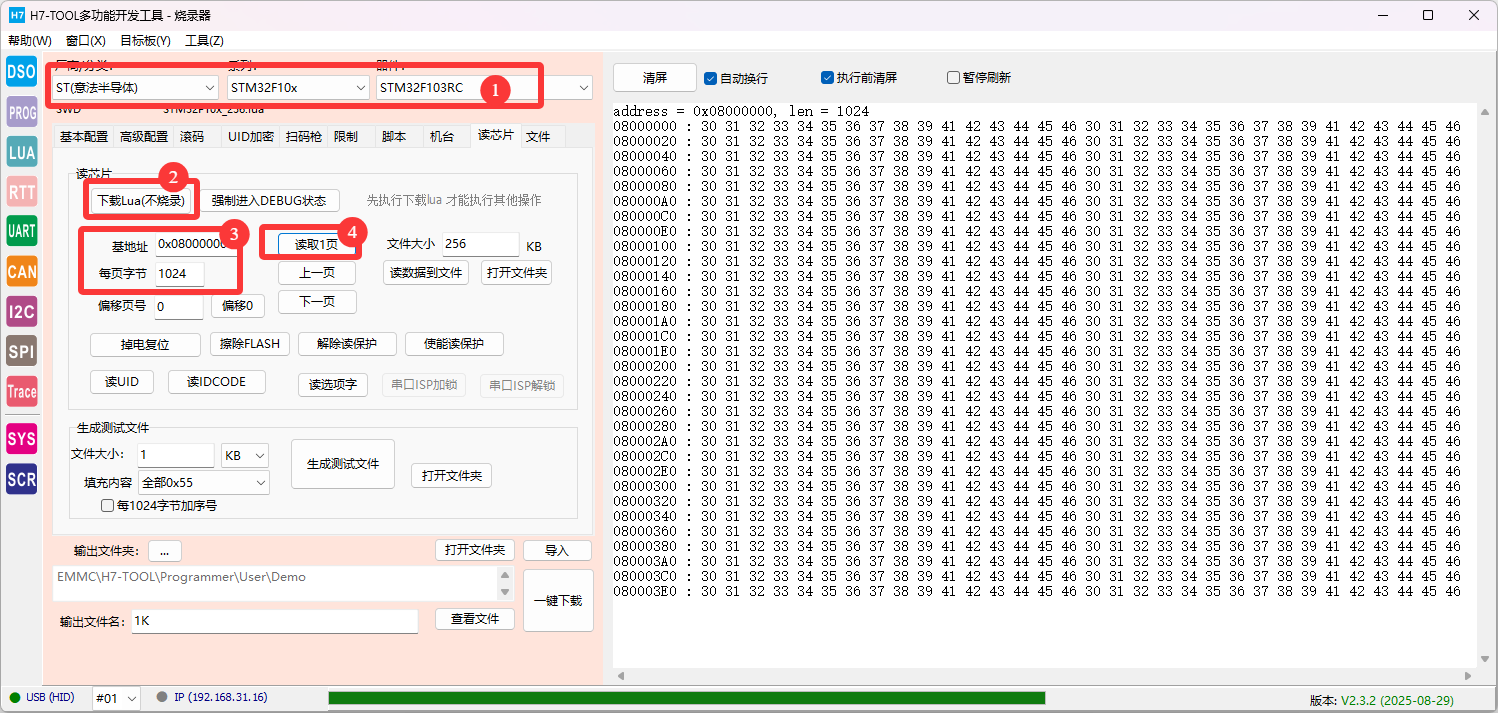Click the green download progress bar

tap(686, 698)
